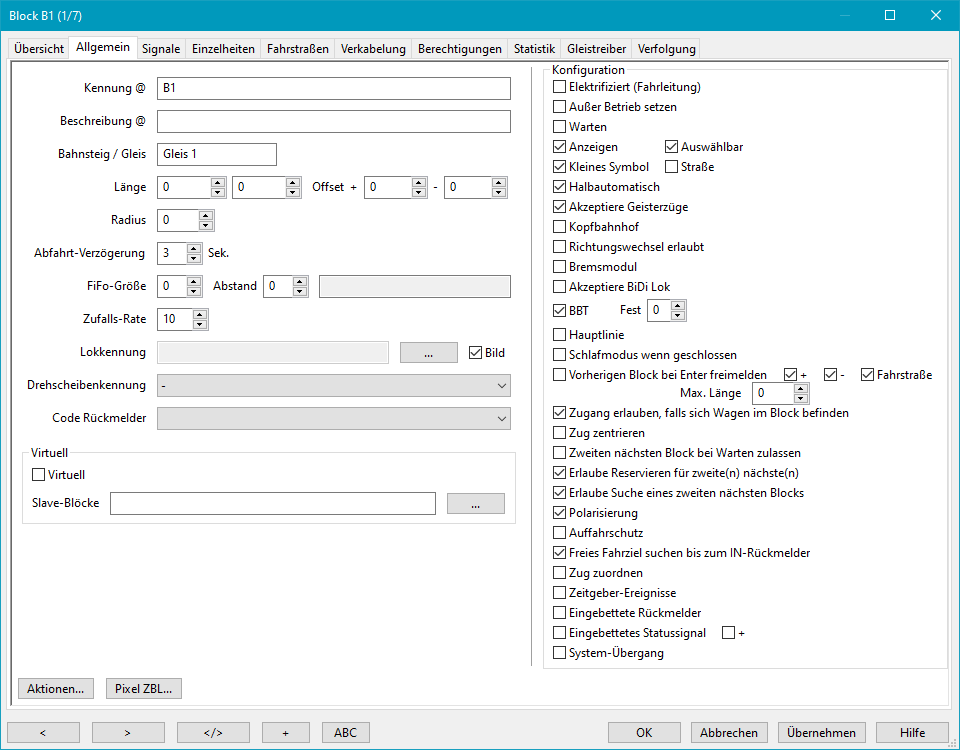The width and height of the screenshot is (960, 750).
Task: Open the Slave-Blöcke browse button
Action: click(475, 503)
